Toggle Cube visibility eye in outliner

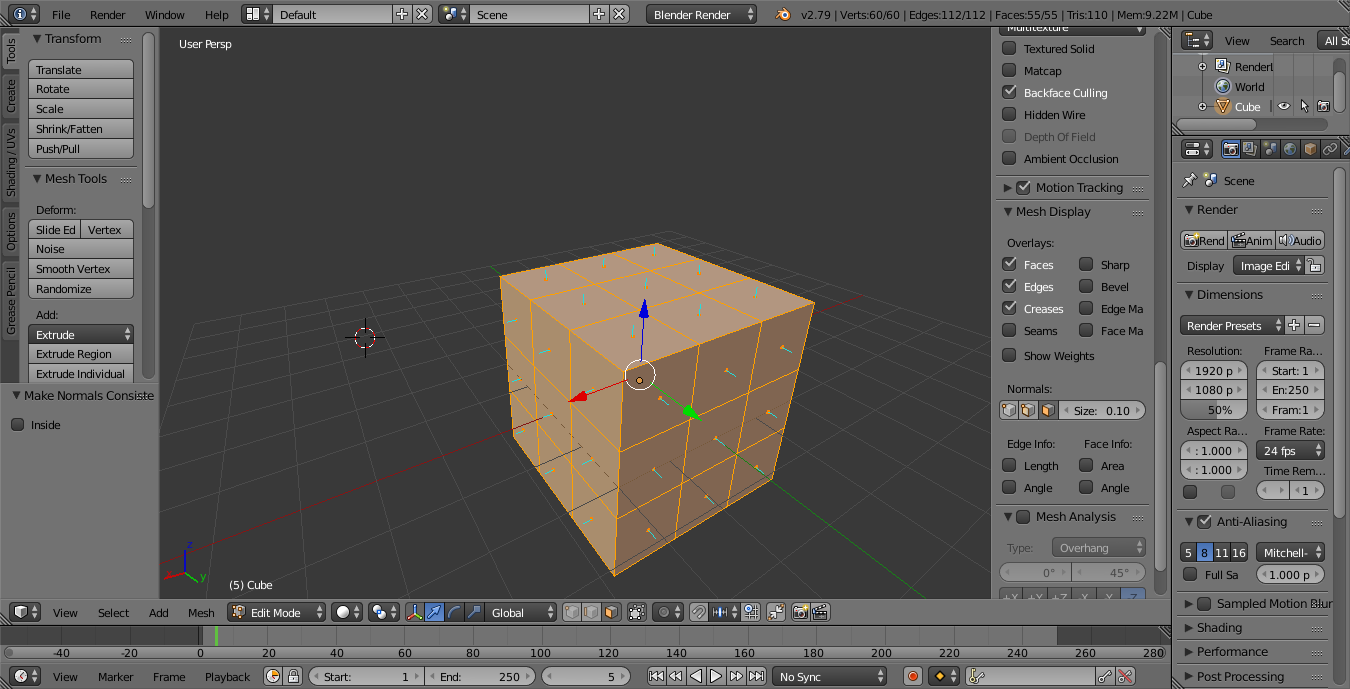(x=1284, y=106)
